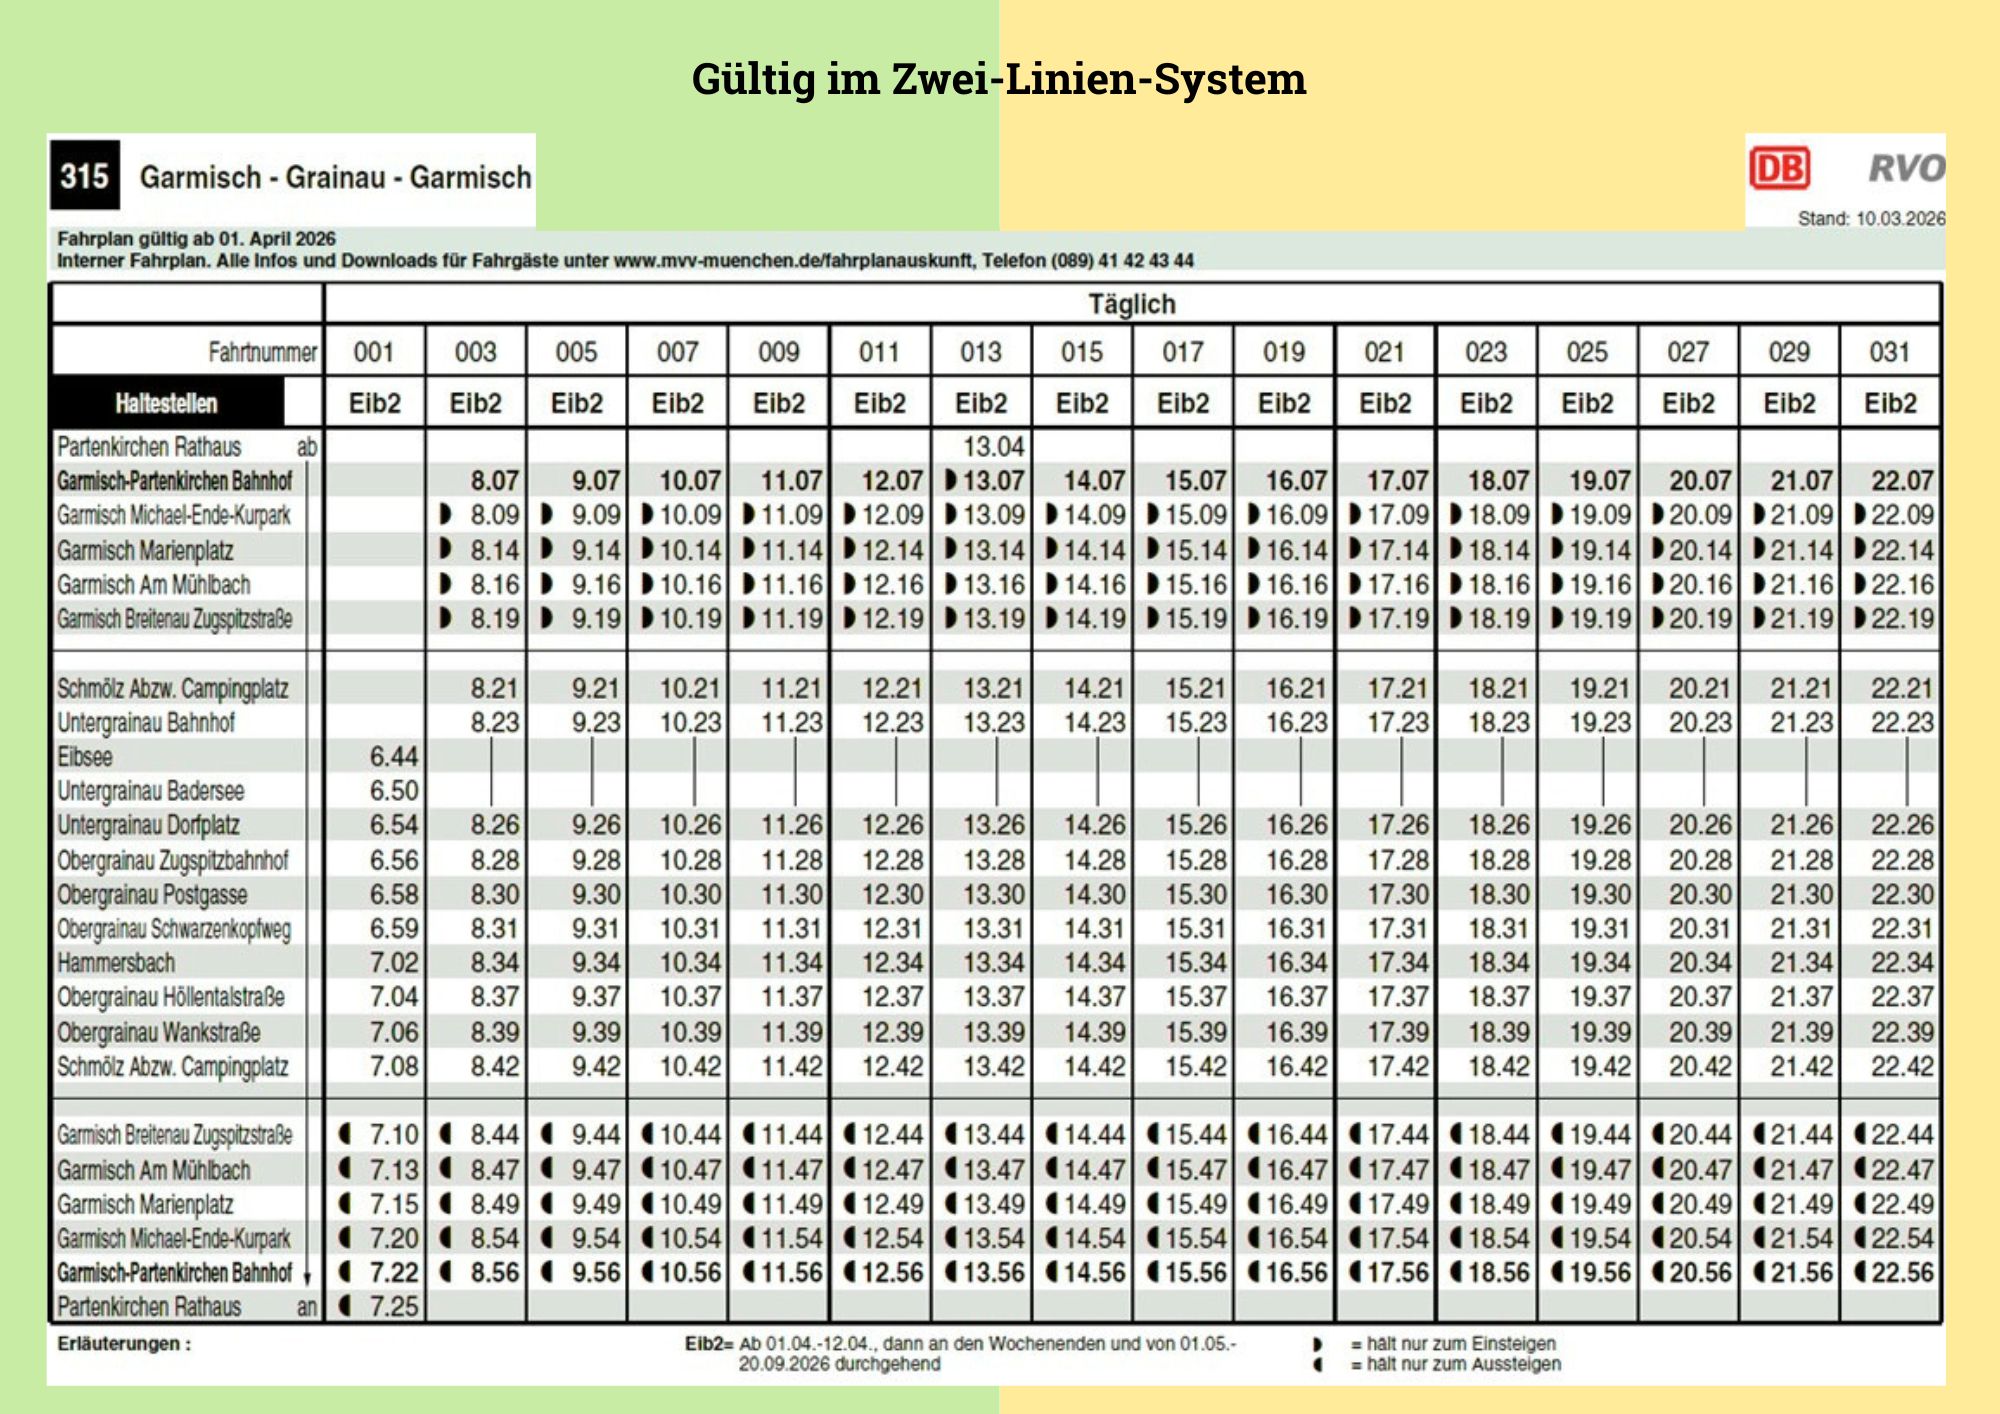Click 6.44 Eibsee departure time
Screen dimensions: 2000x1414
click(393, 757)
